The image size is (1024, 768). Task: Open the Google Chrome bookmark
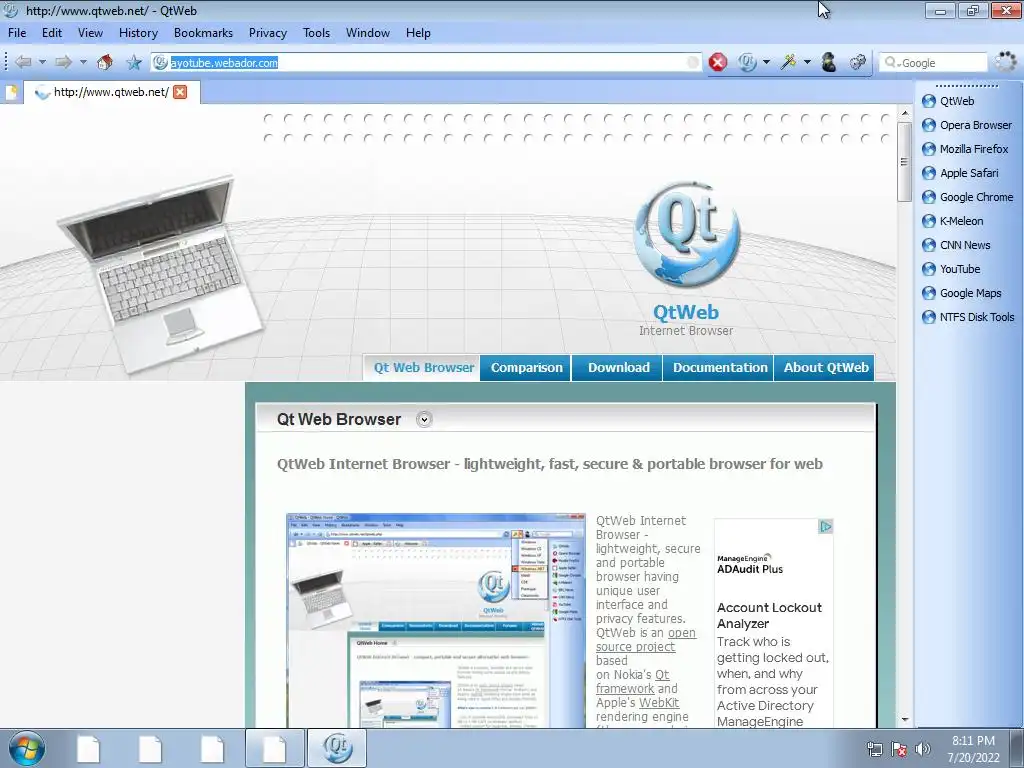[967, 197]
